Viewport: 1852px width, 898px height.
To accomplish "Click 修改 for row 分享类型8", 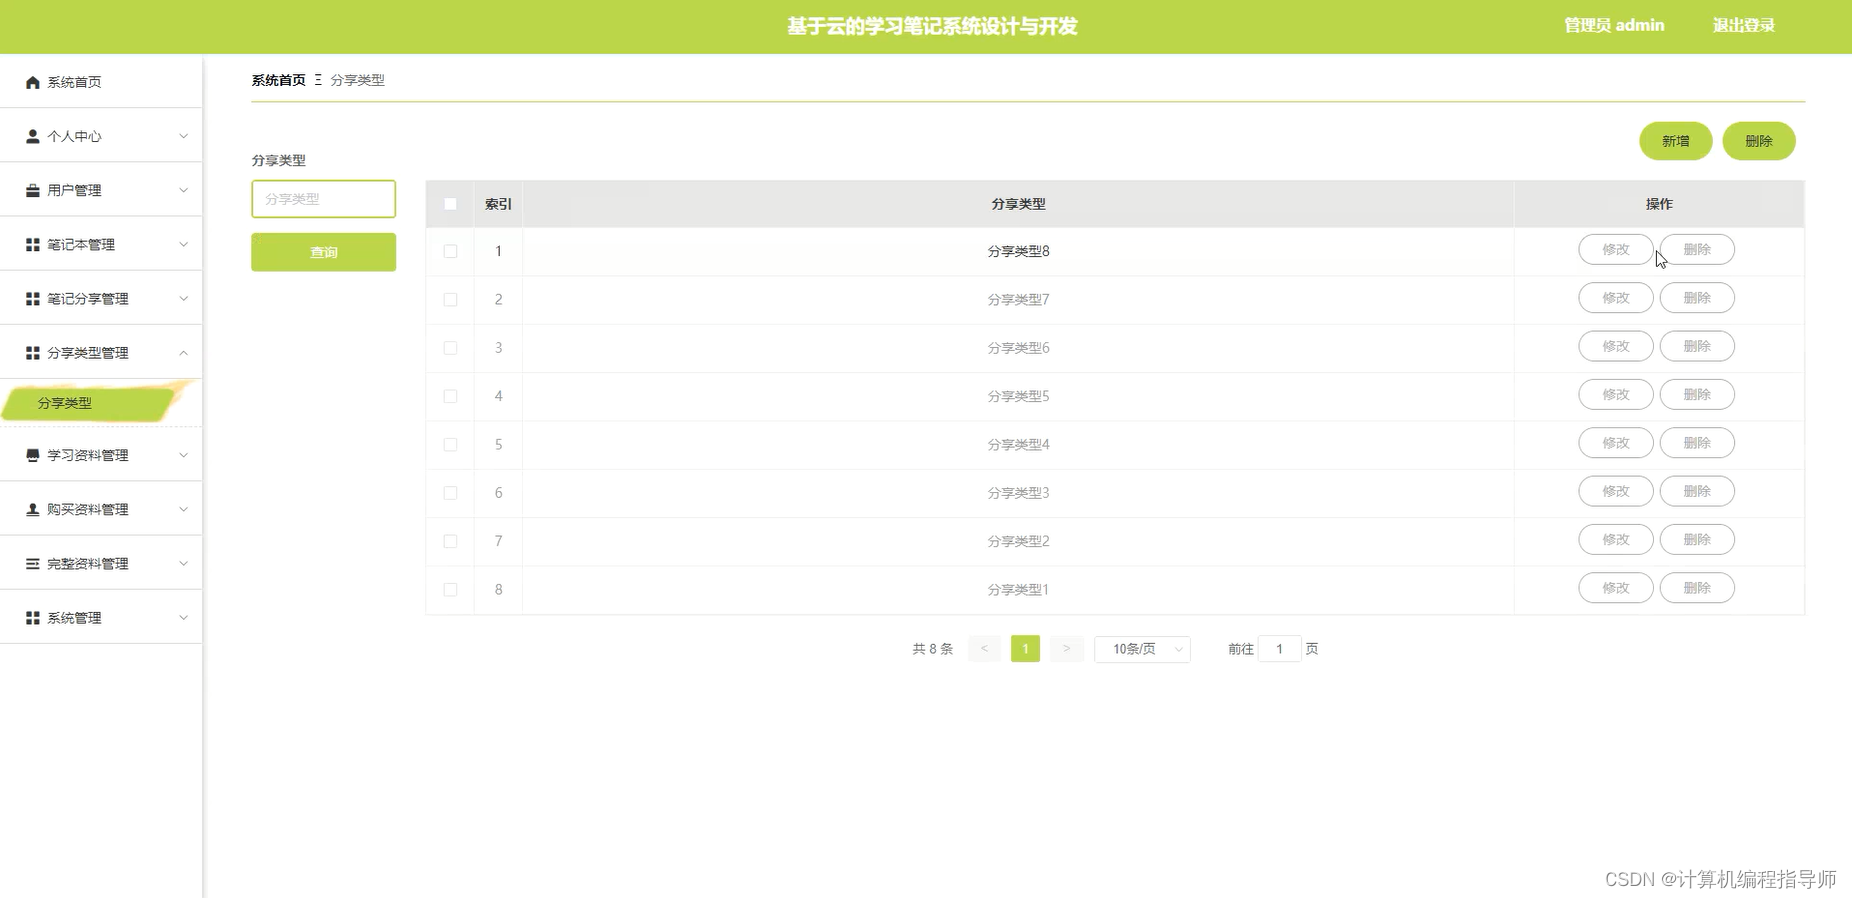I will pos(1616,250).
